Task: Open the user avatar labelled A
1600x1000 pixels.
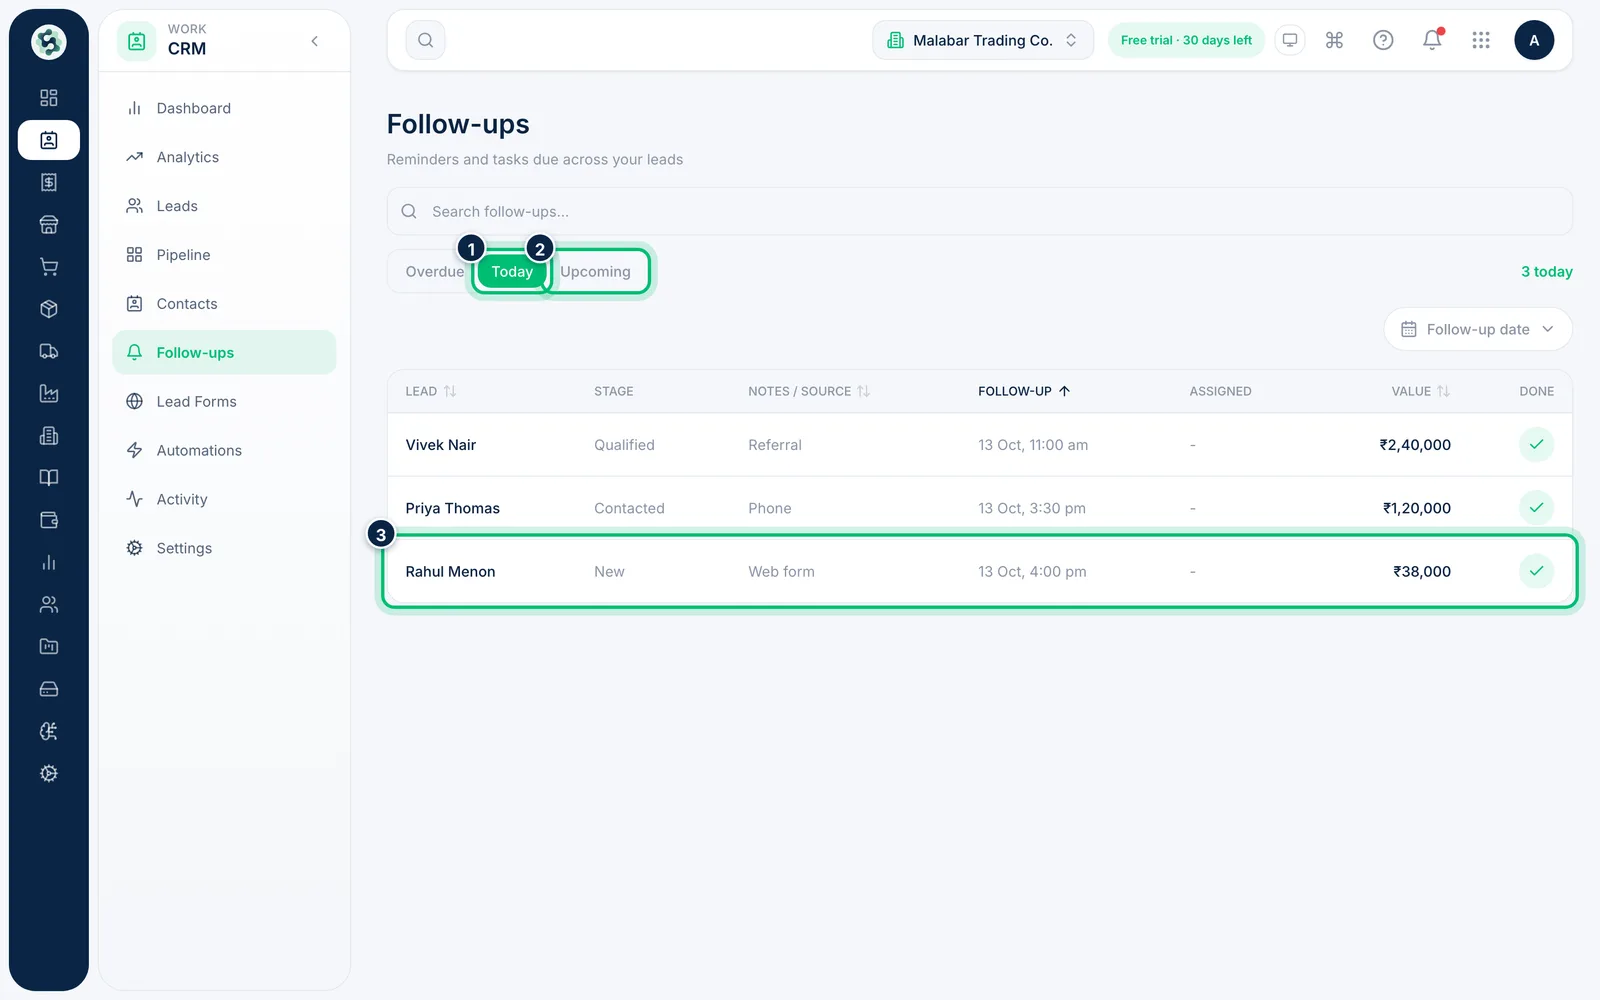Action: [x=1534, y=40]
